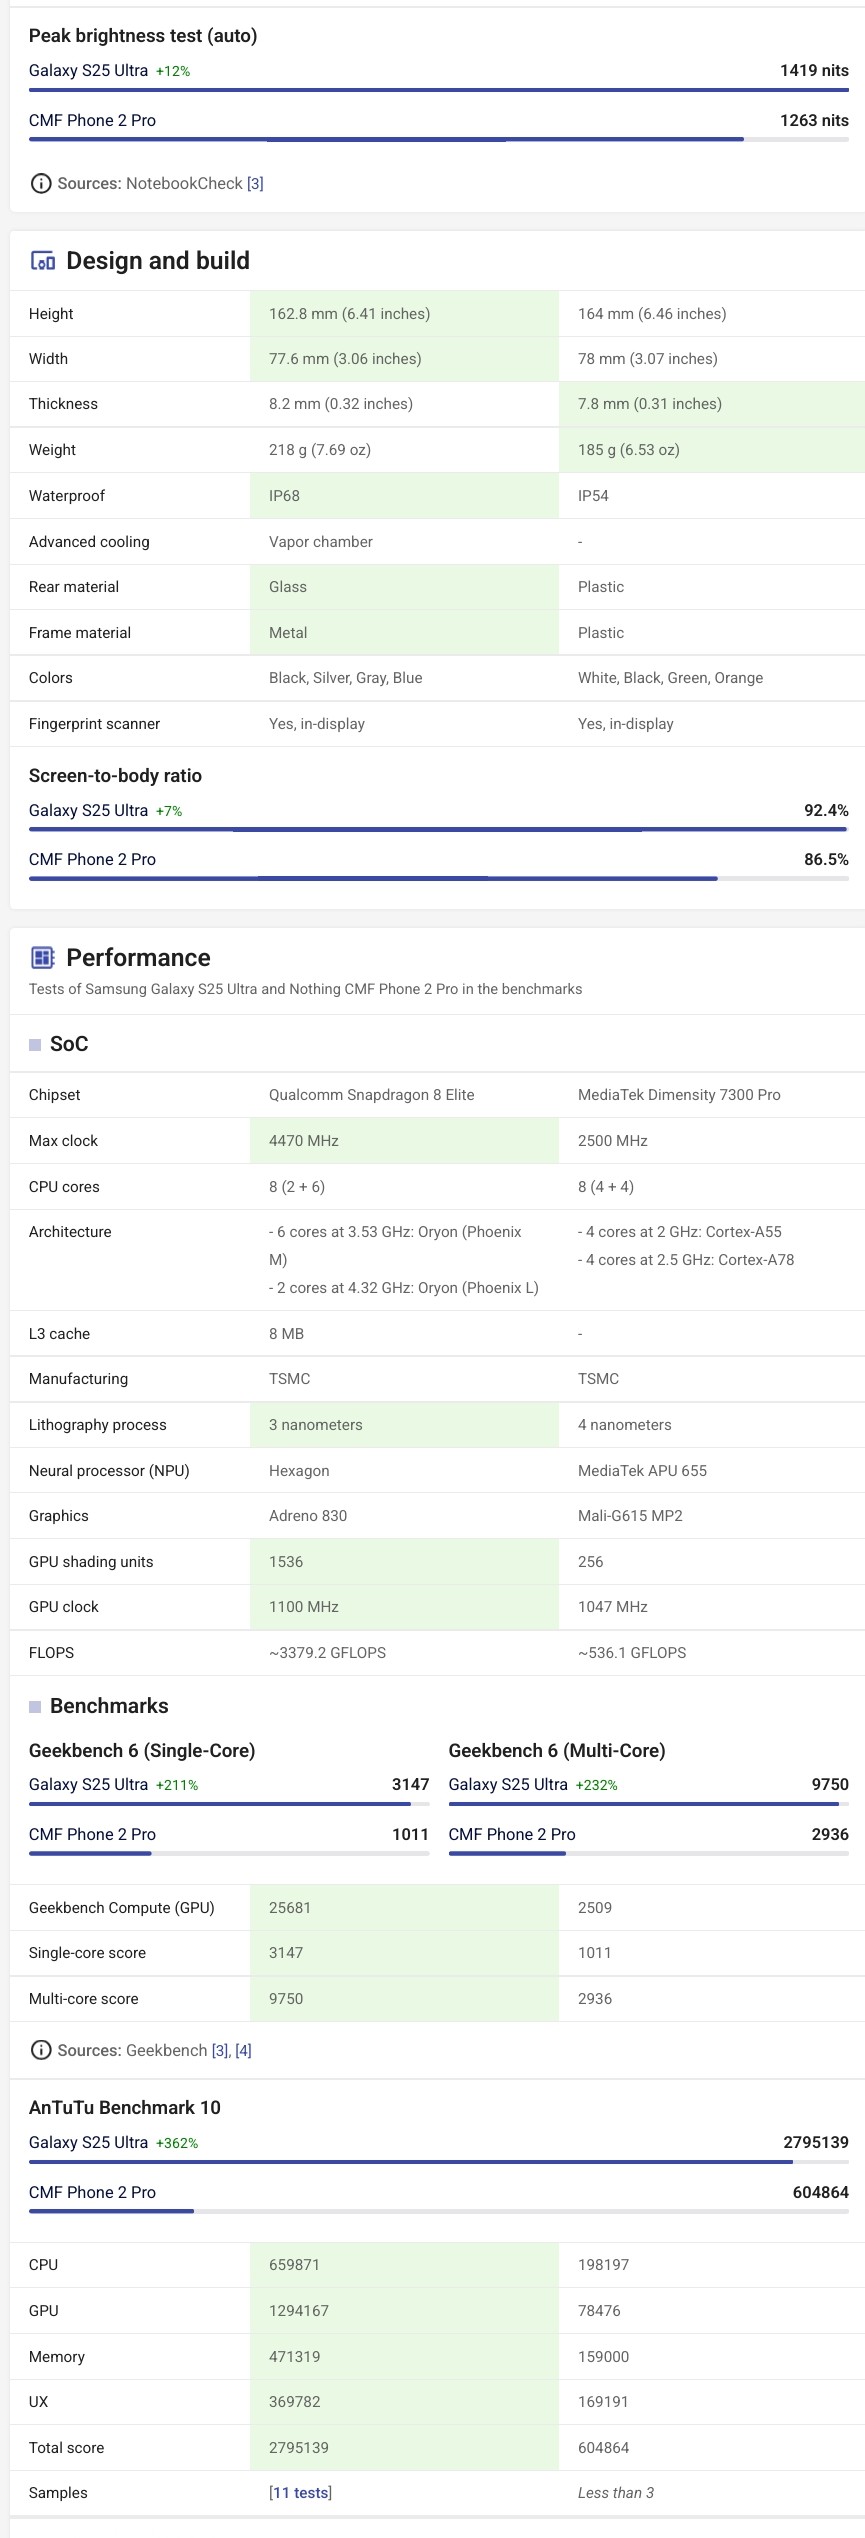The image size is (865, 2538).
Task: Click the Fingerprint scanner row label
Action: [x=94, y=724]
